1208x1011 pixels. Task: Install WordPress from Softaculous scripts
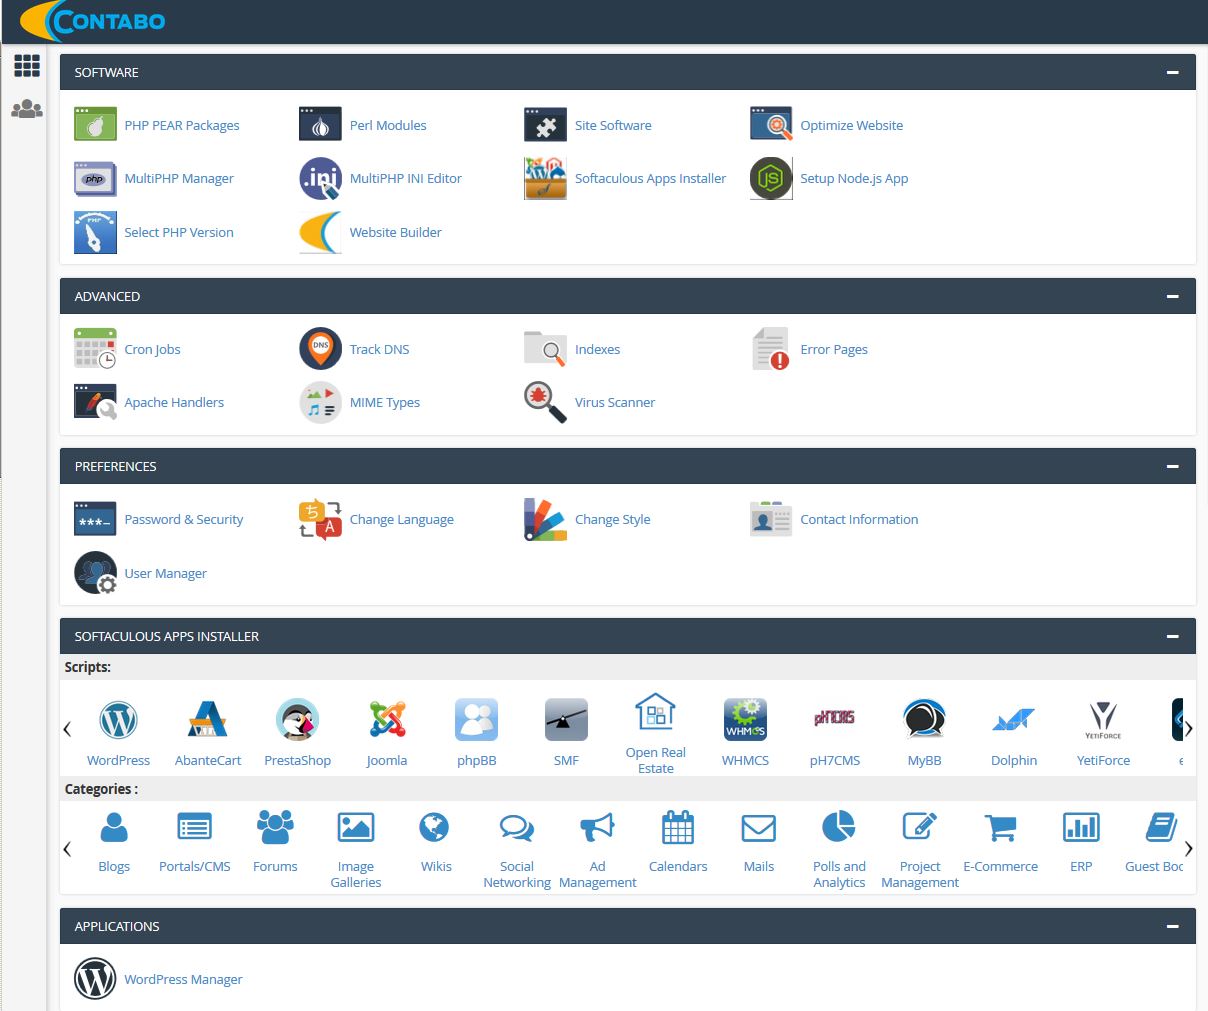(118, 720)
